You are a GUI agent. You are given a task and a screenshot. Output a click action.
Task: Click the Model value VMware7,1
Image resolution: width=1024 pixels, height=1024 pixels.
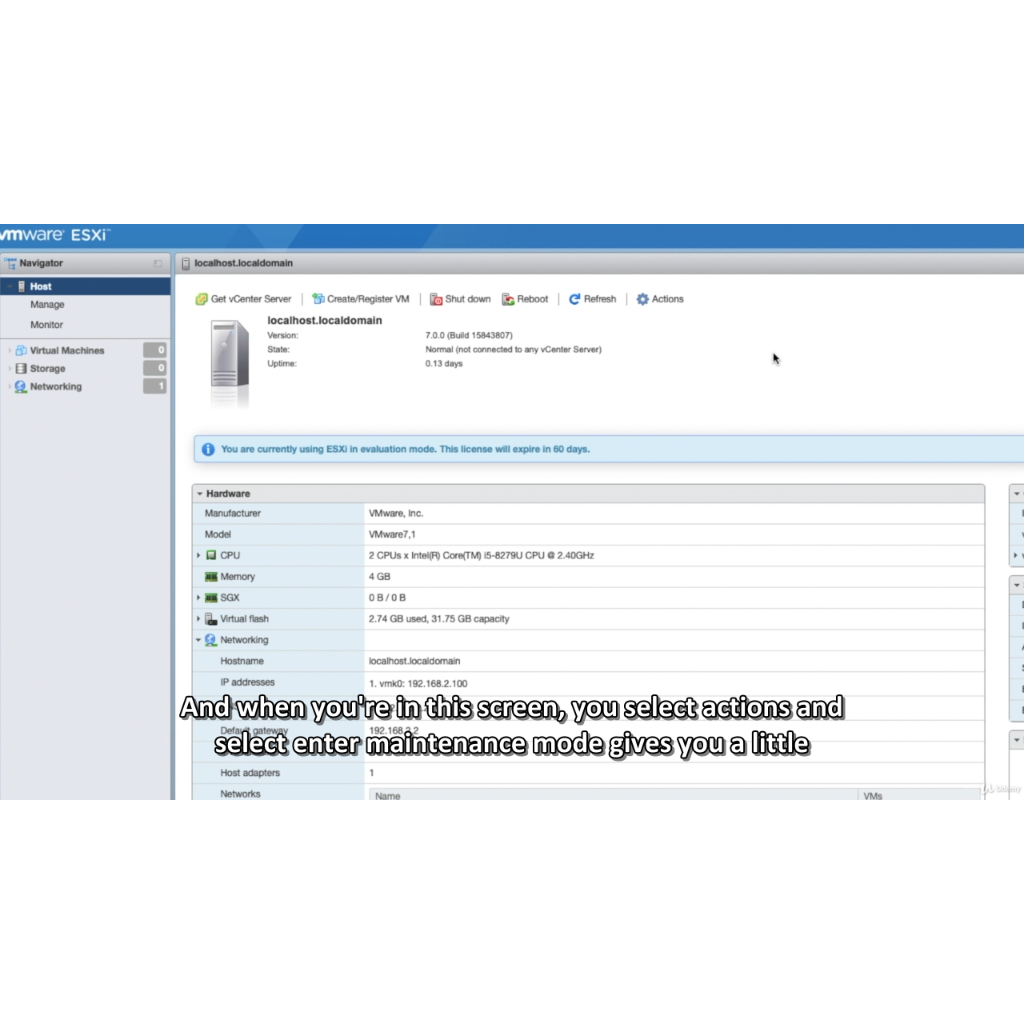tap(392, 534)
